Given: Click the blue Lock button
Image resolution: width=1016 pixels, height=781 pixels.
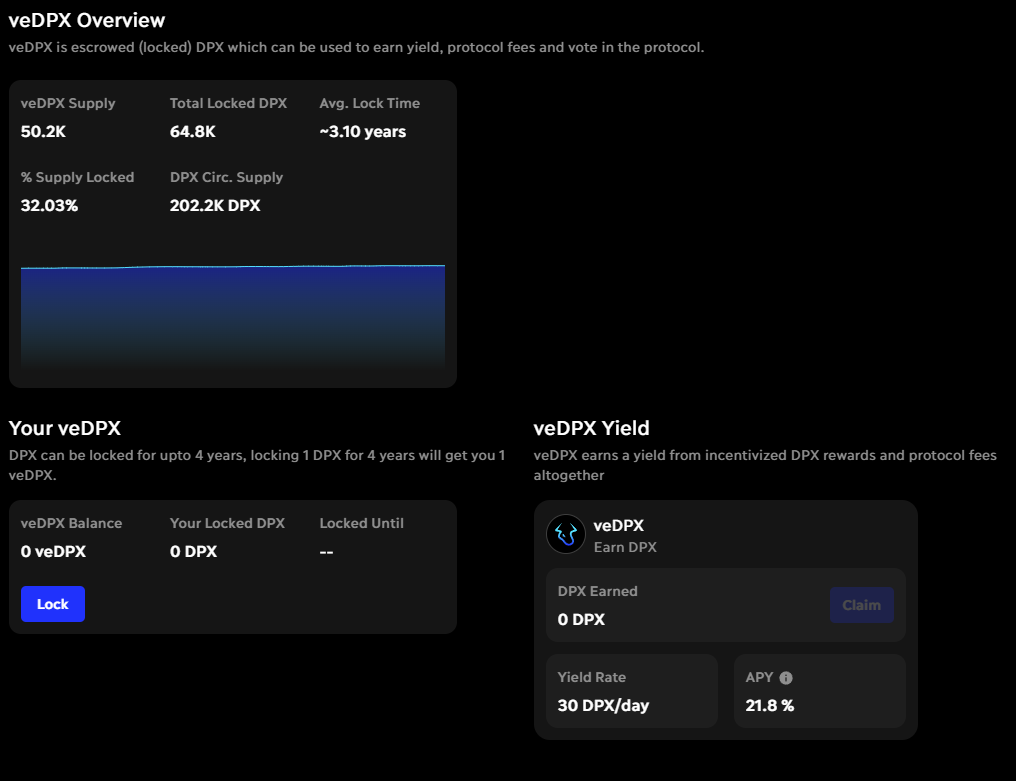Looking at the screenshot, I should (x=52, y=604).
